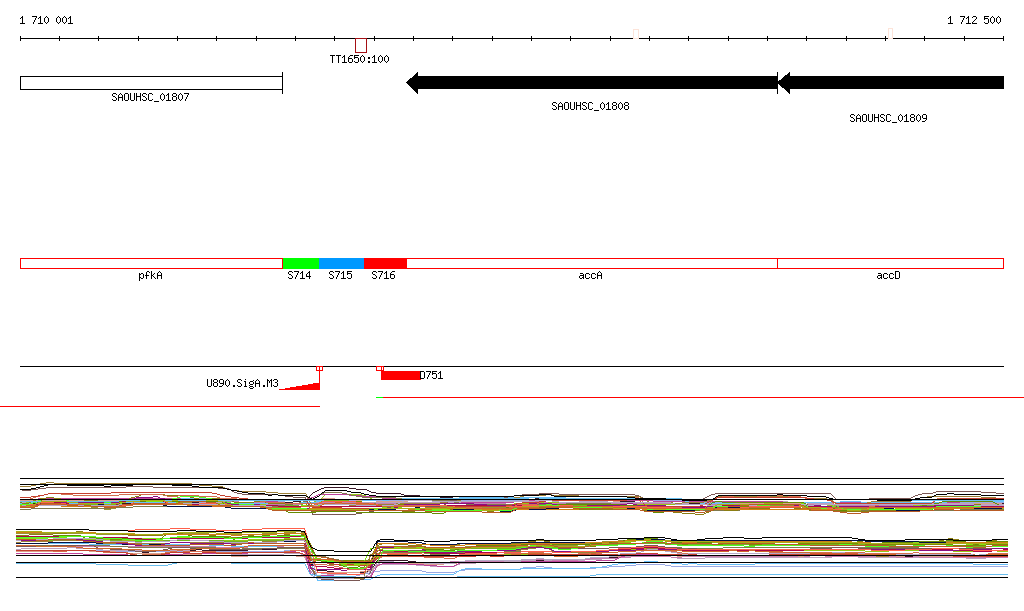
Task: Select the blue S715 segment
Action: [x=341, y=263]
